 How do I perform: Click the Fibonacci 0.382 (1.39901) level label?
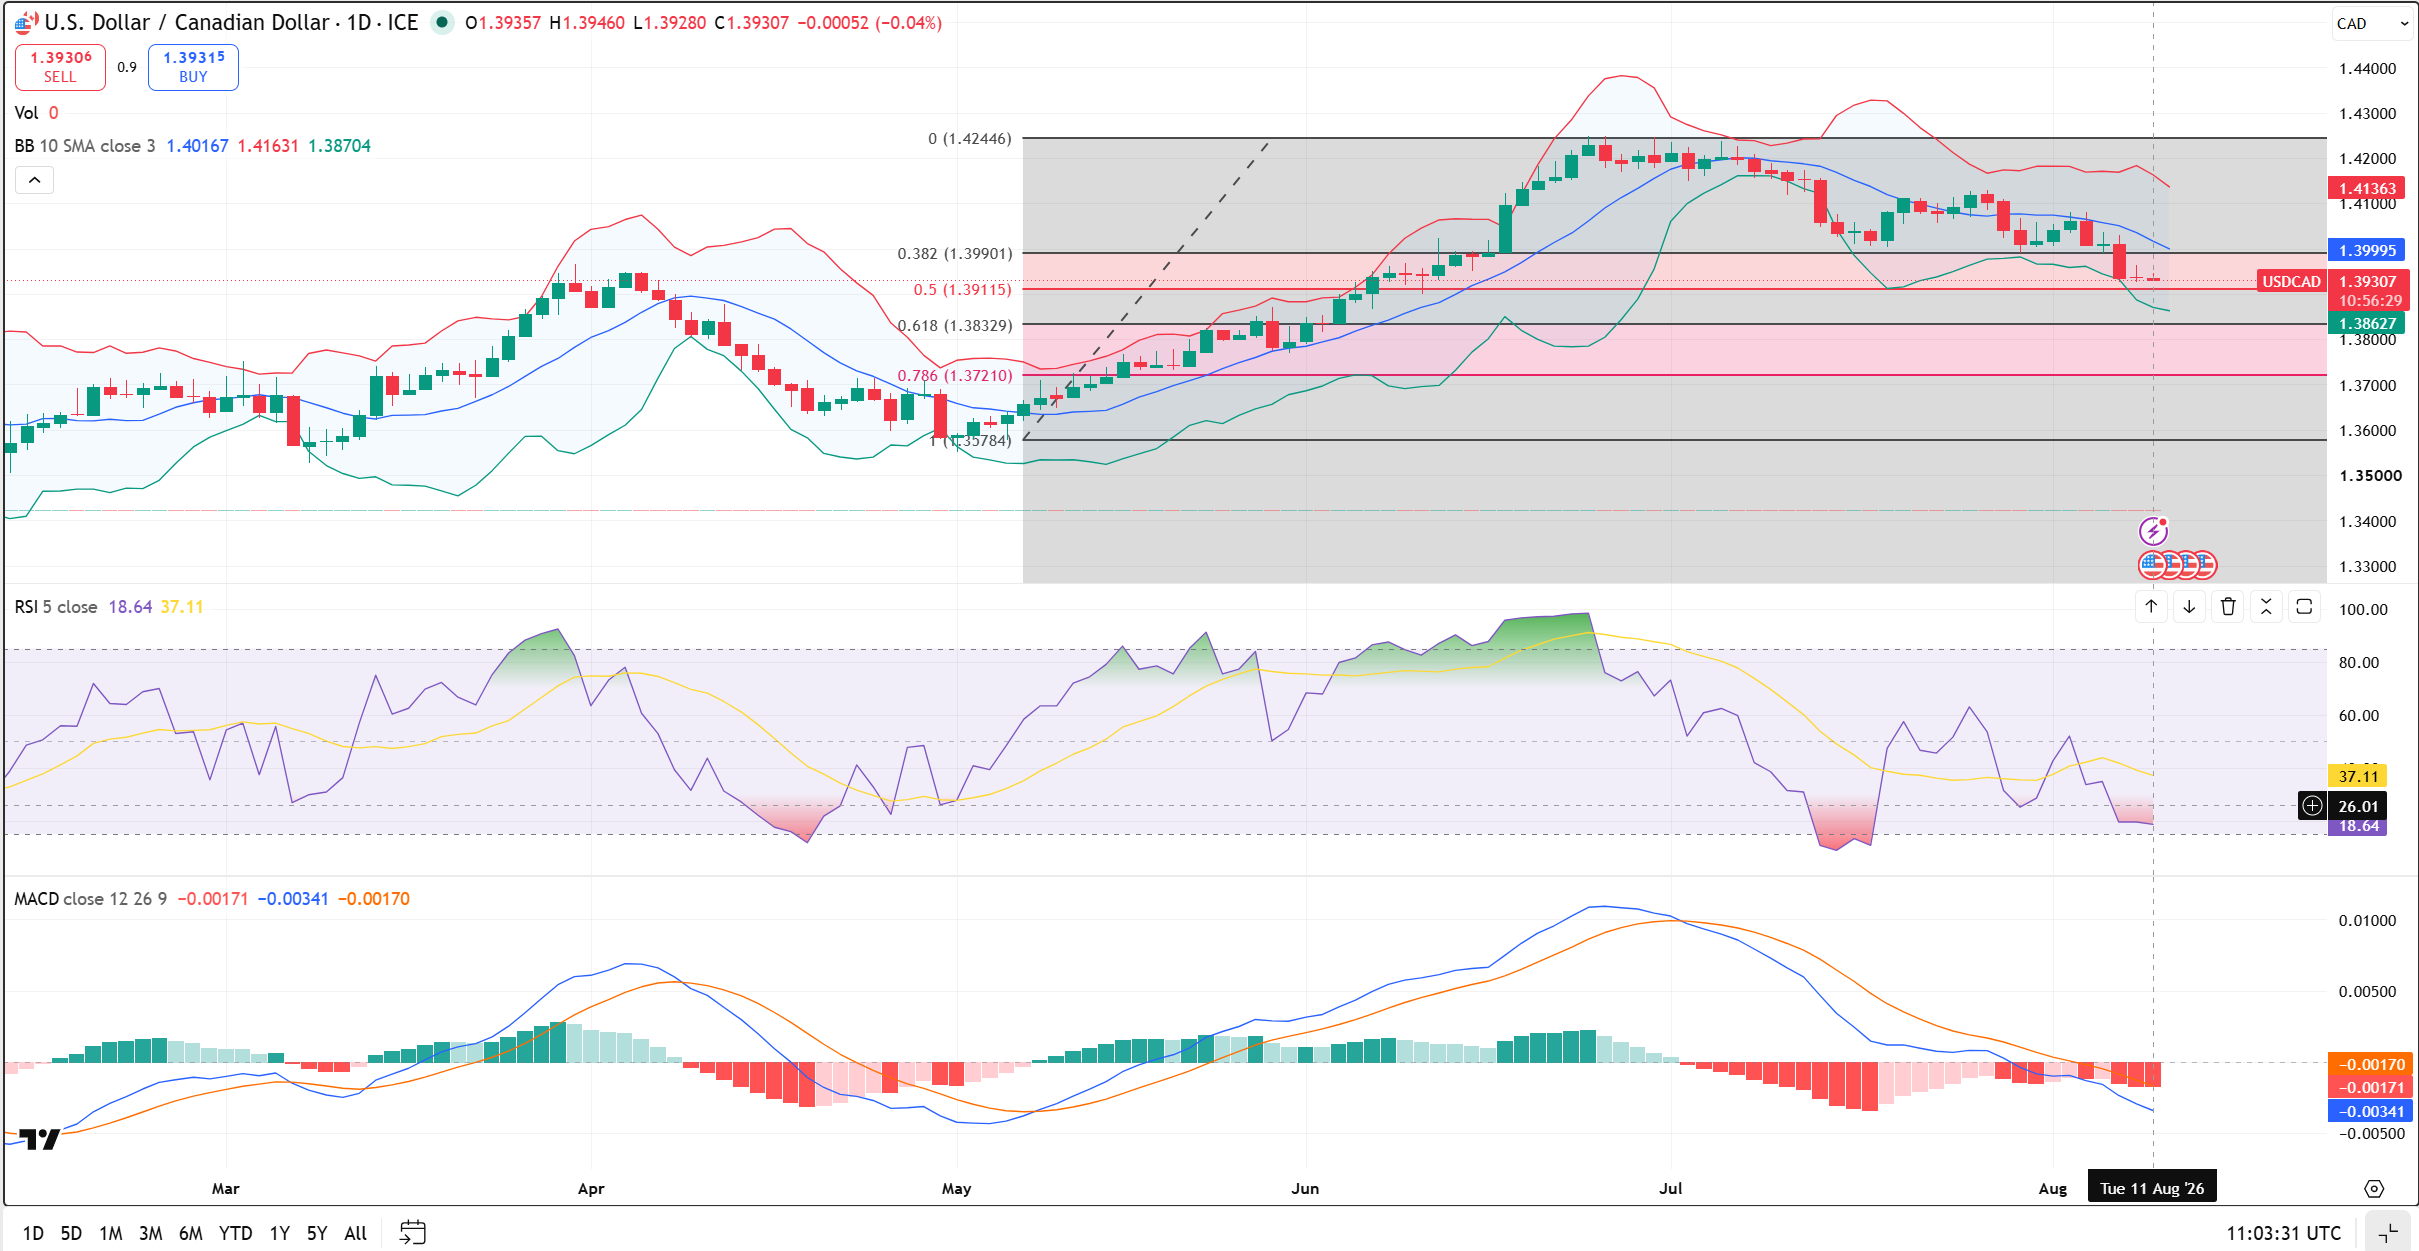[955, 254]
